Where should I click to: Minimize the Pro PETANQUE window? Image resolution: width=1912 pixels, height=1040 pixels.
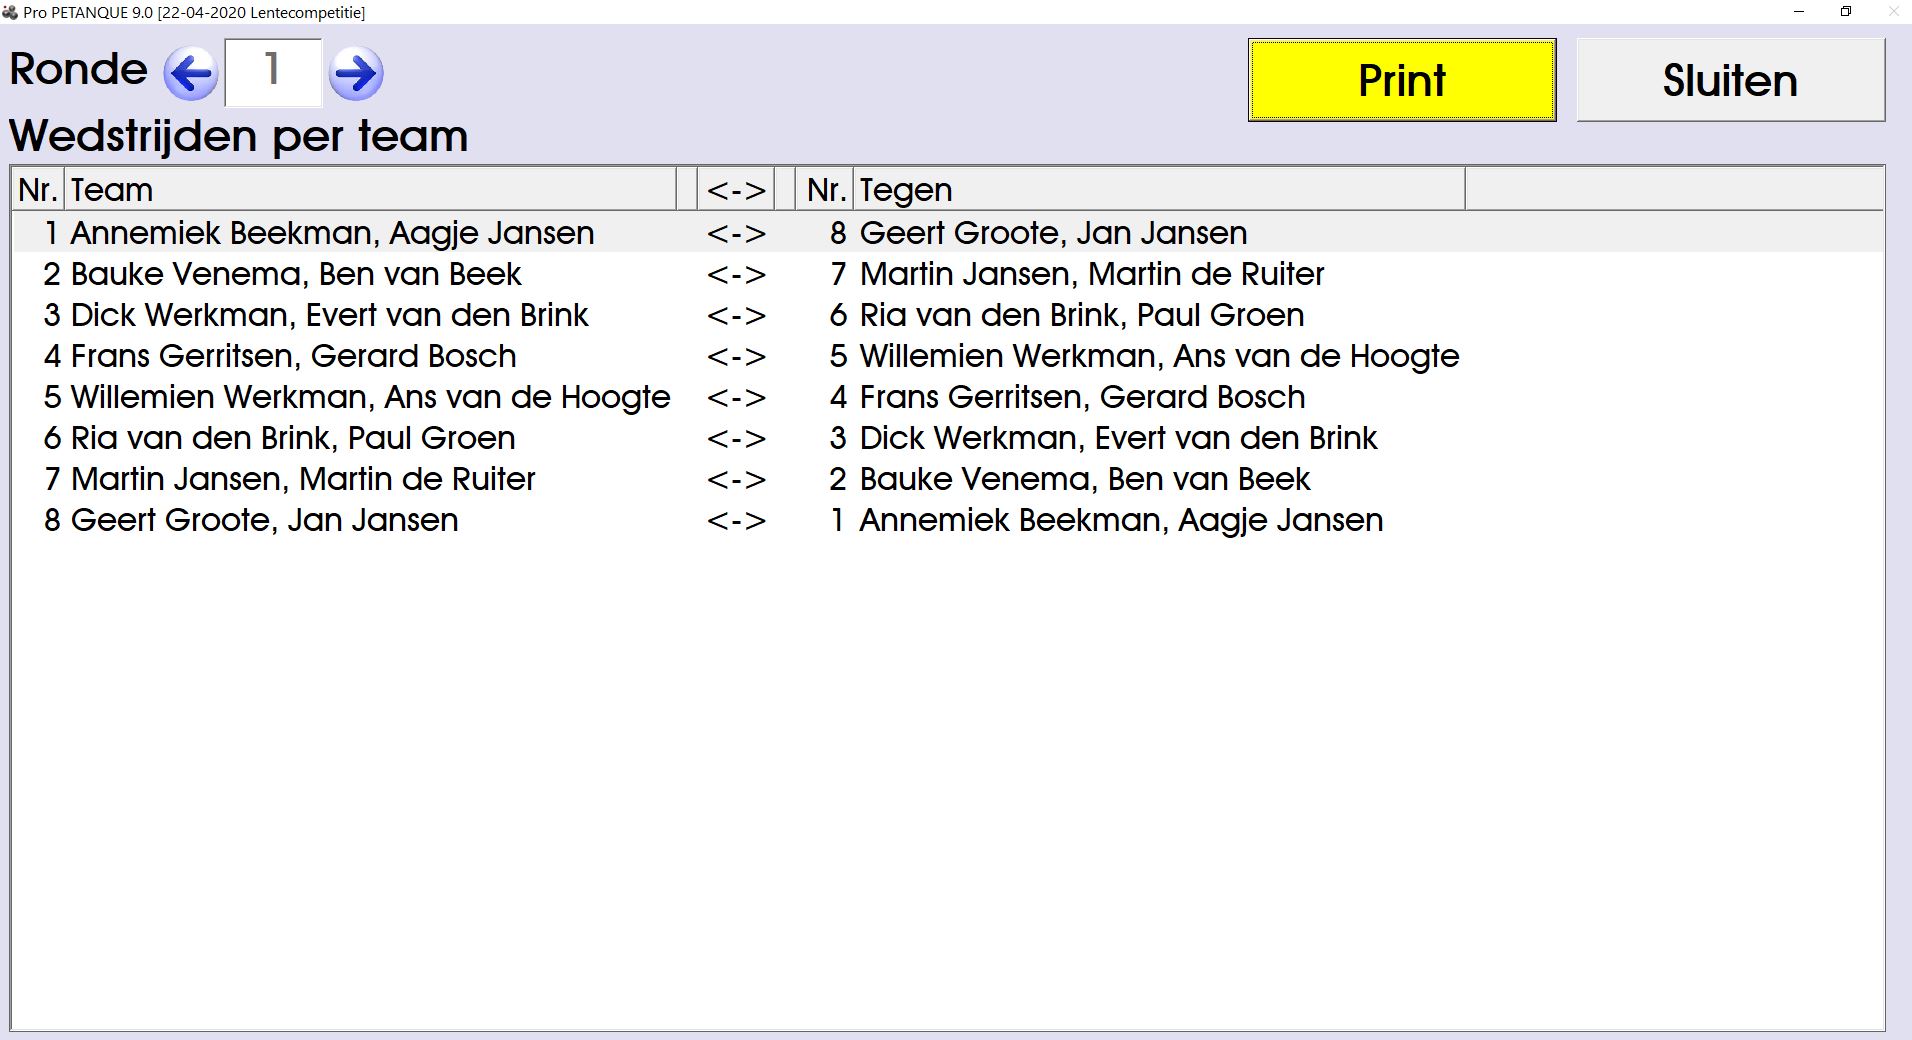(x=1799, y=12)
